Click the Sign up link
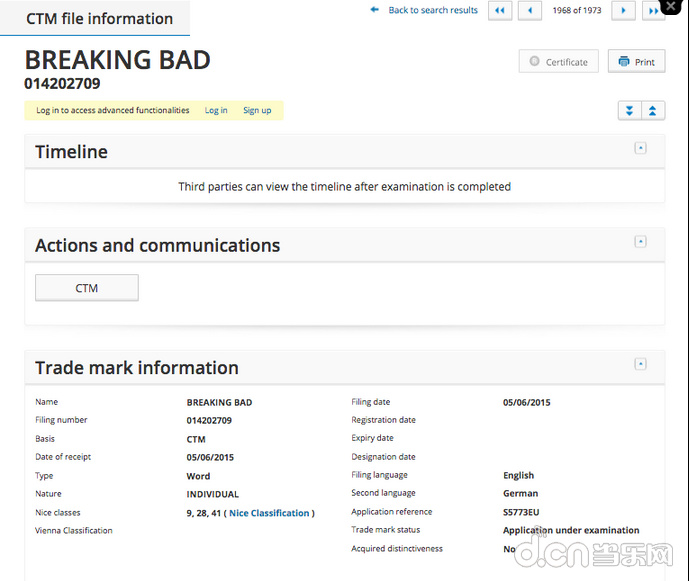This screenshot has height=581, width=689. point(257,110)
